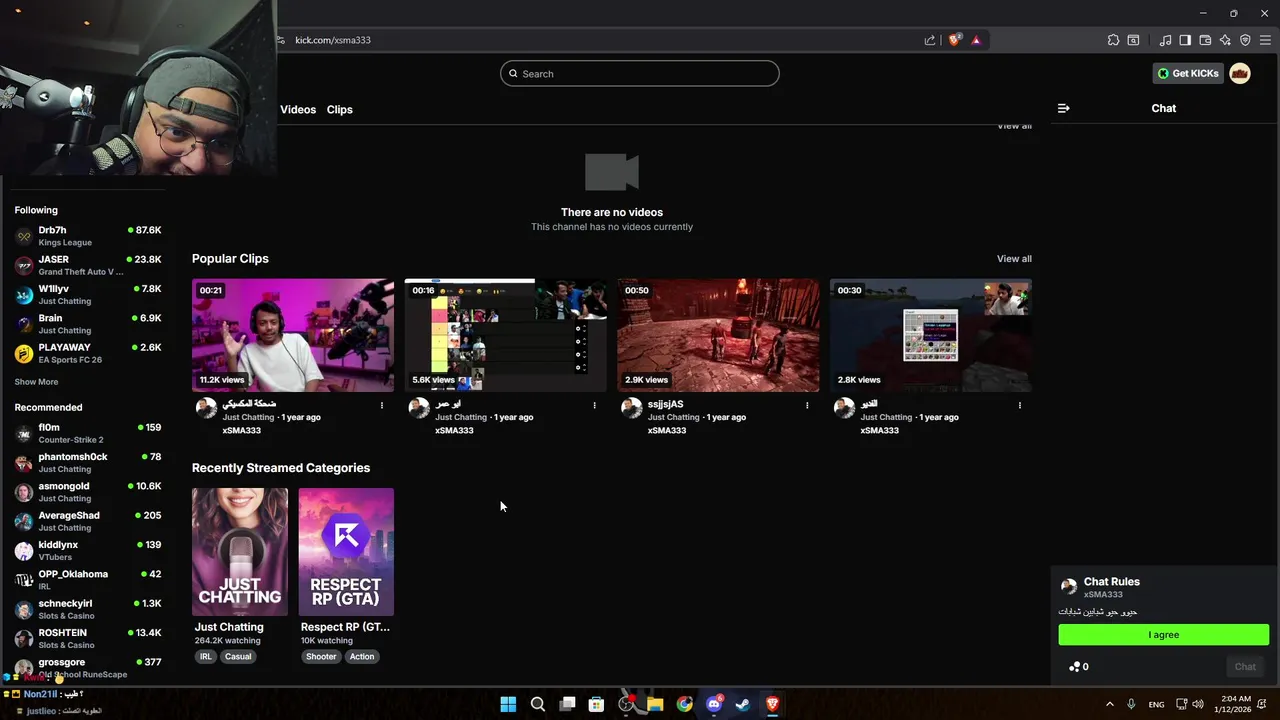Focus the Kick search field

(640, 73)
